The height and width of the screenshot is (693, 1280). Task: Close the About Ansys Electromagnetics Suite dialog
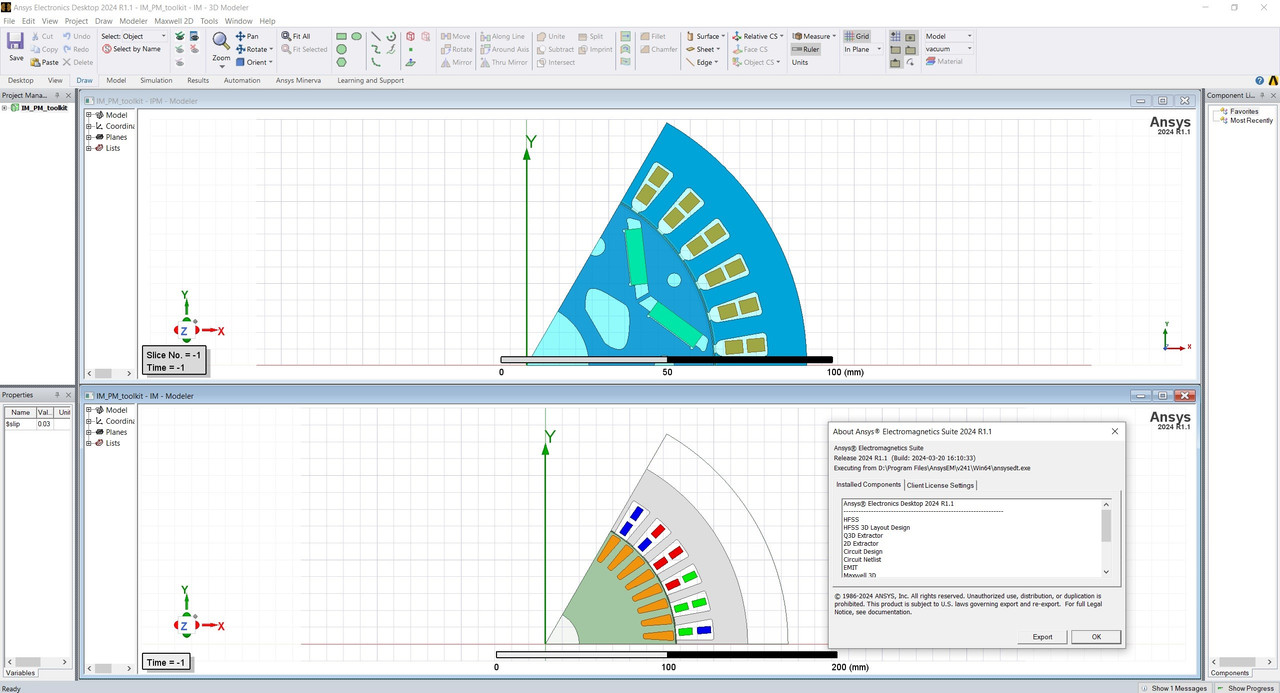[1115, 431]
